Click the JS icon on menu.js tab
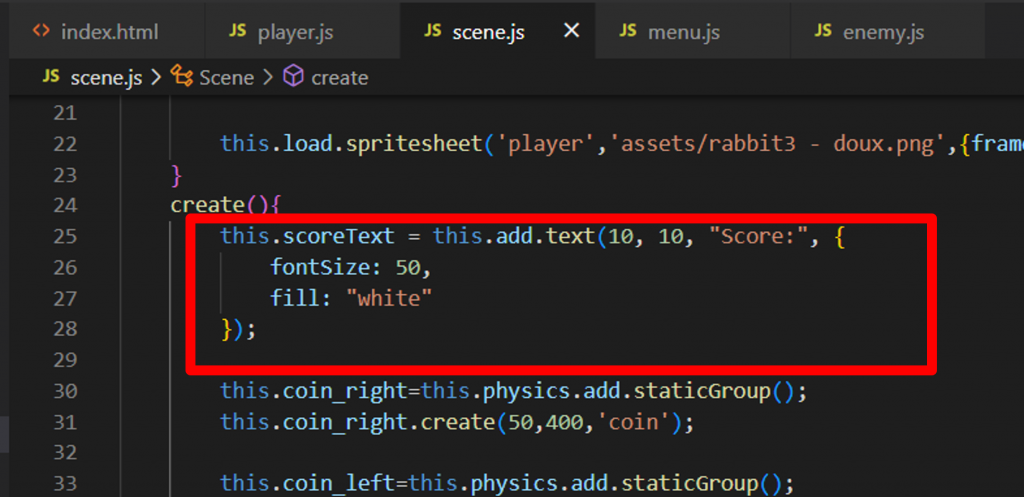1024x497 pixels. 628,31
